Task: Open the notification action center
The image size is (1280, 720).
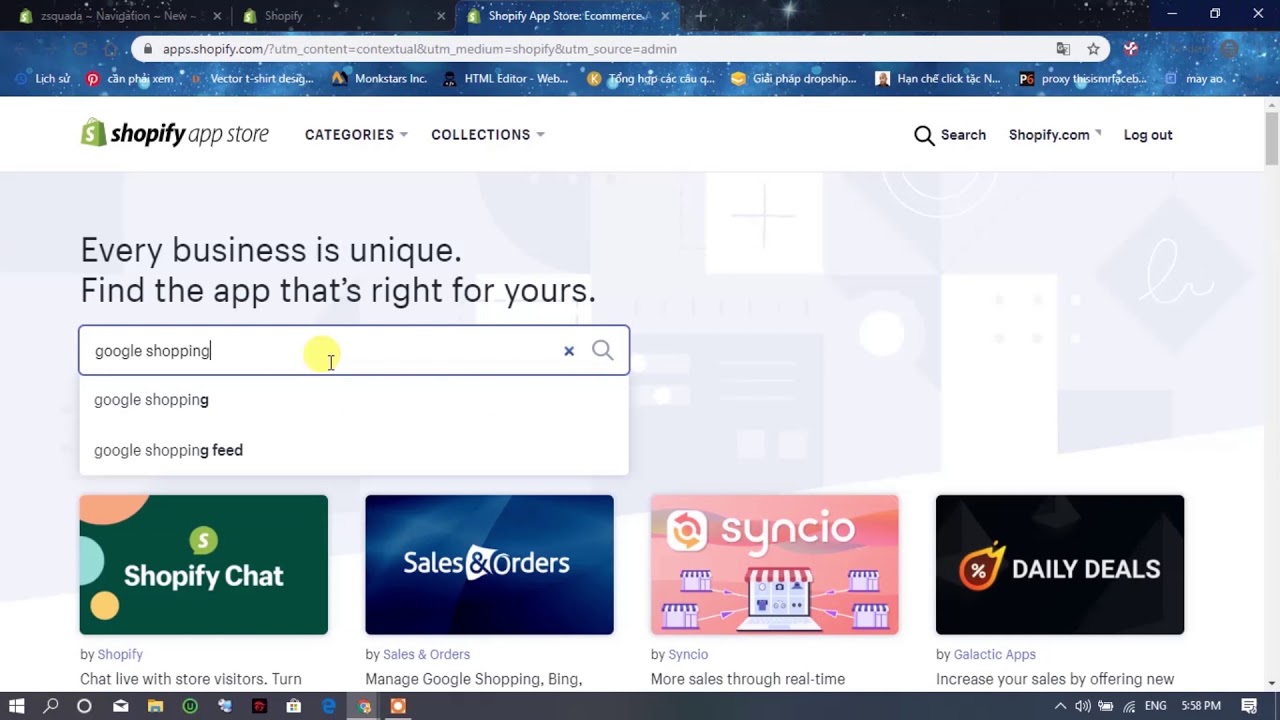Action: 1248,706
